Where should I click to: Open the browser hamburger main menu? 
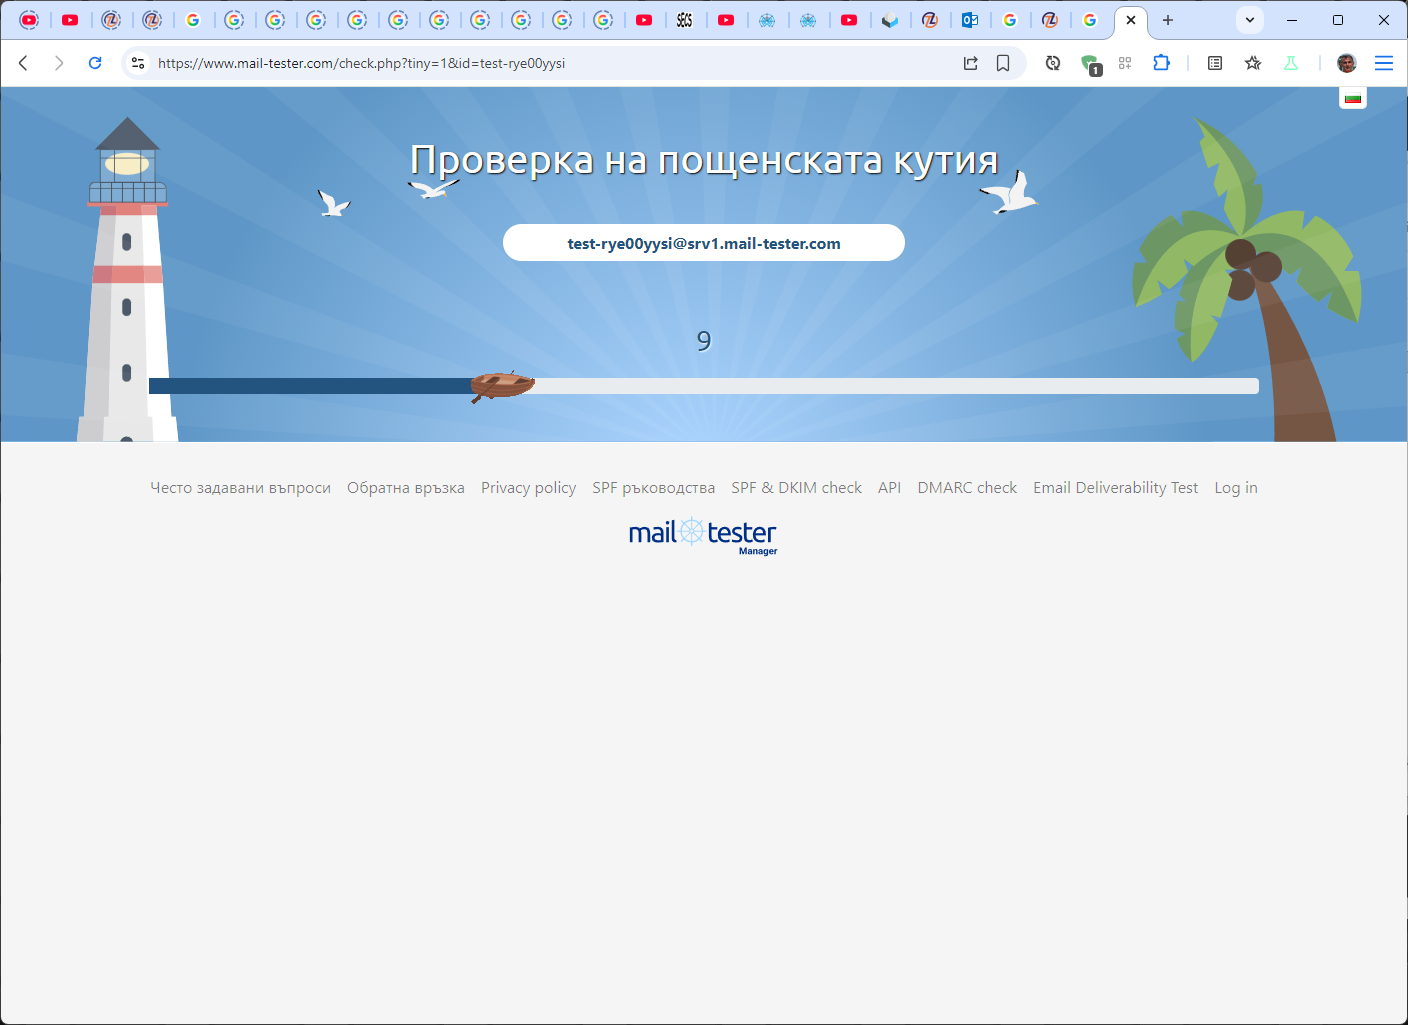(1384, 63)
